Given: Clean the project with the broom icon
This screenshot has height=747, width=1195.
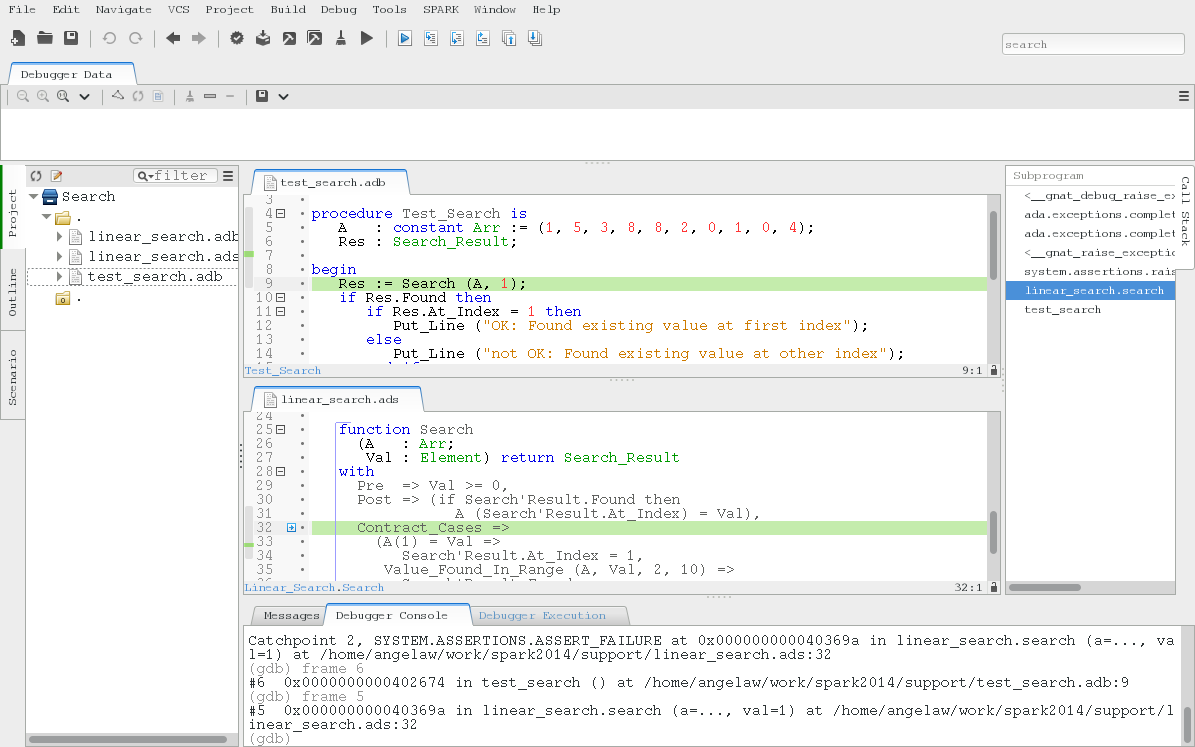Looking at the screenshot, I should click(x=341, y=38).
